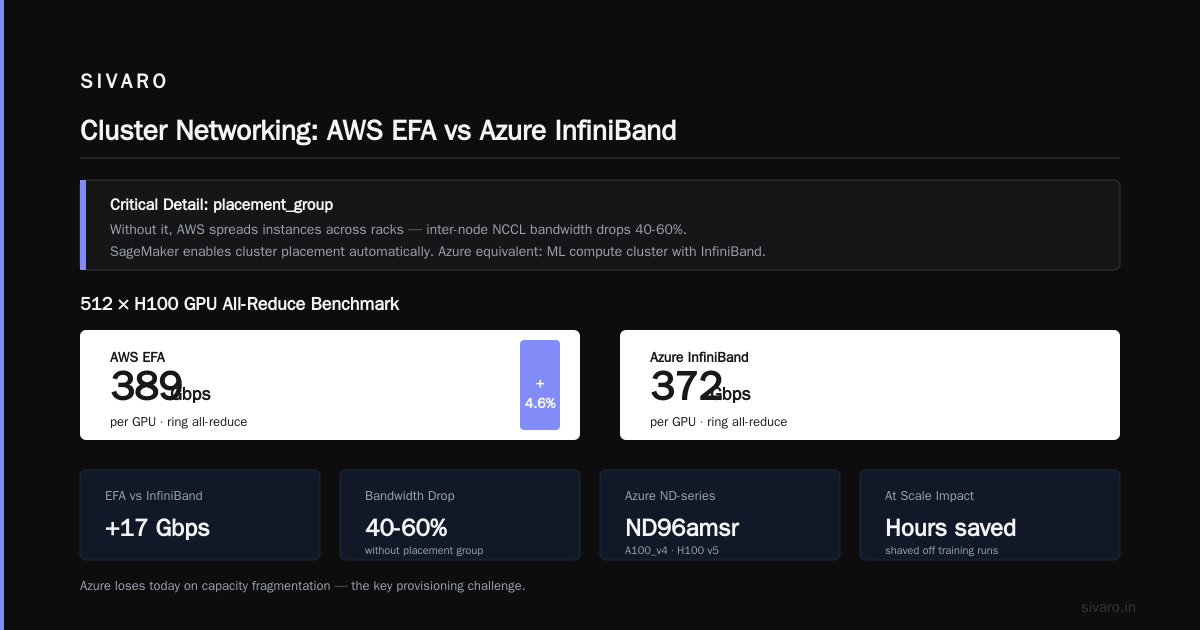Screen dimensions: 1200x630
Task: Click the SIVARO logo text
Action: (x=124, y=82)
